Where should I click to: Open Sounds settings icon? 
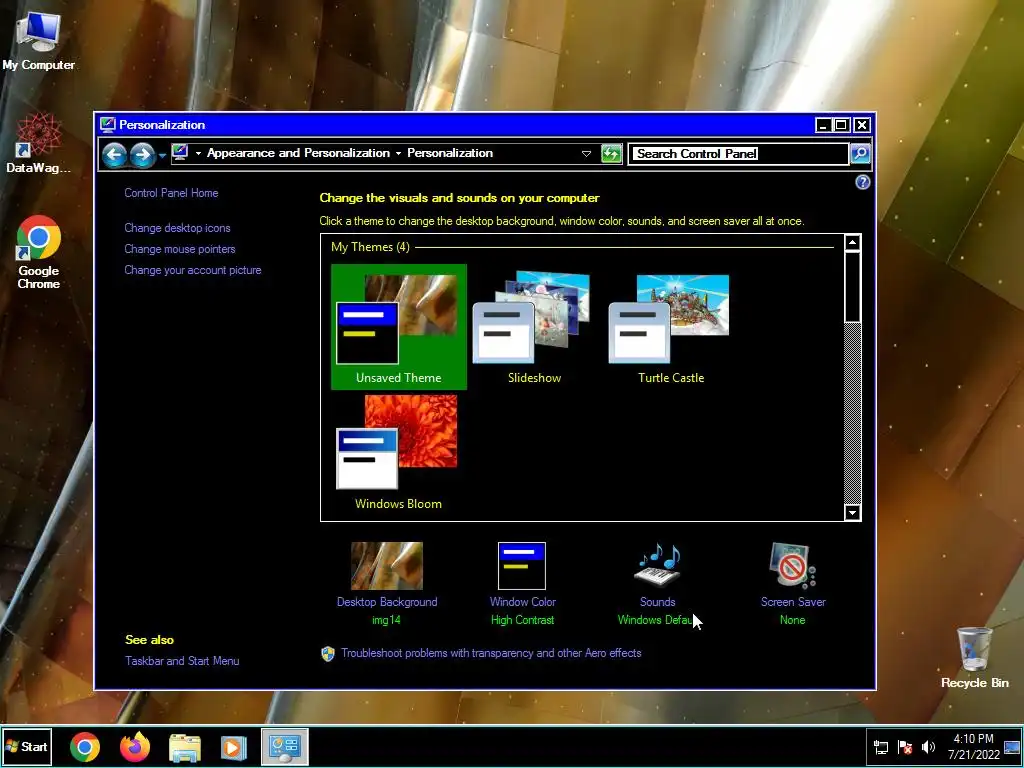point(658,566)
